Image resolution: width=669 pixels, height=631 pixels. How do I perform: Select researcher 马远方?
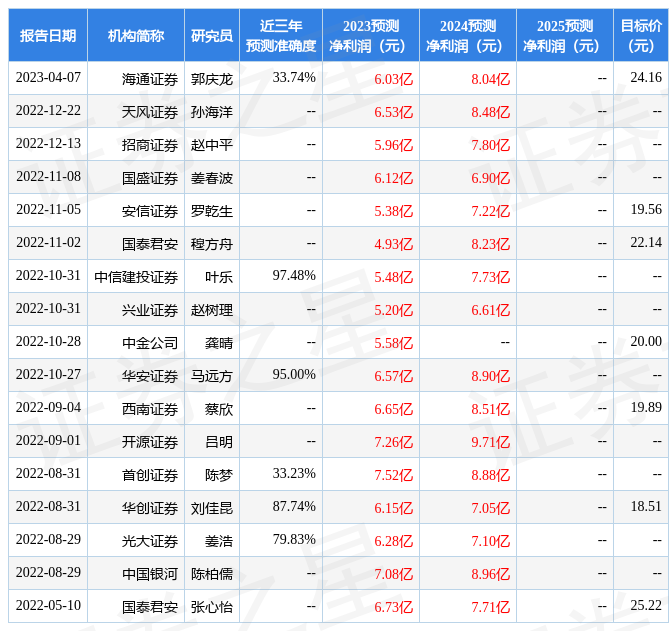(x=212, y=376)
